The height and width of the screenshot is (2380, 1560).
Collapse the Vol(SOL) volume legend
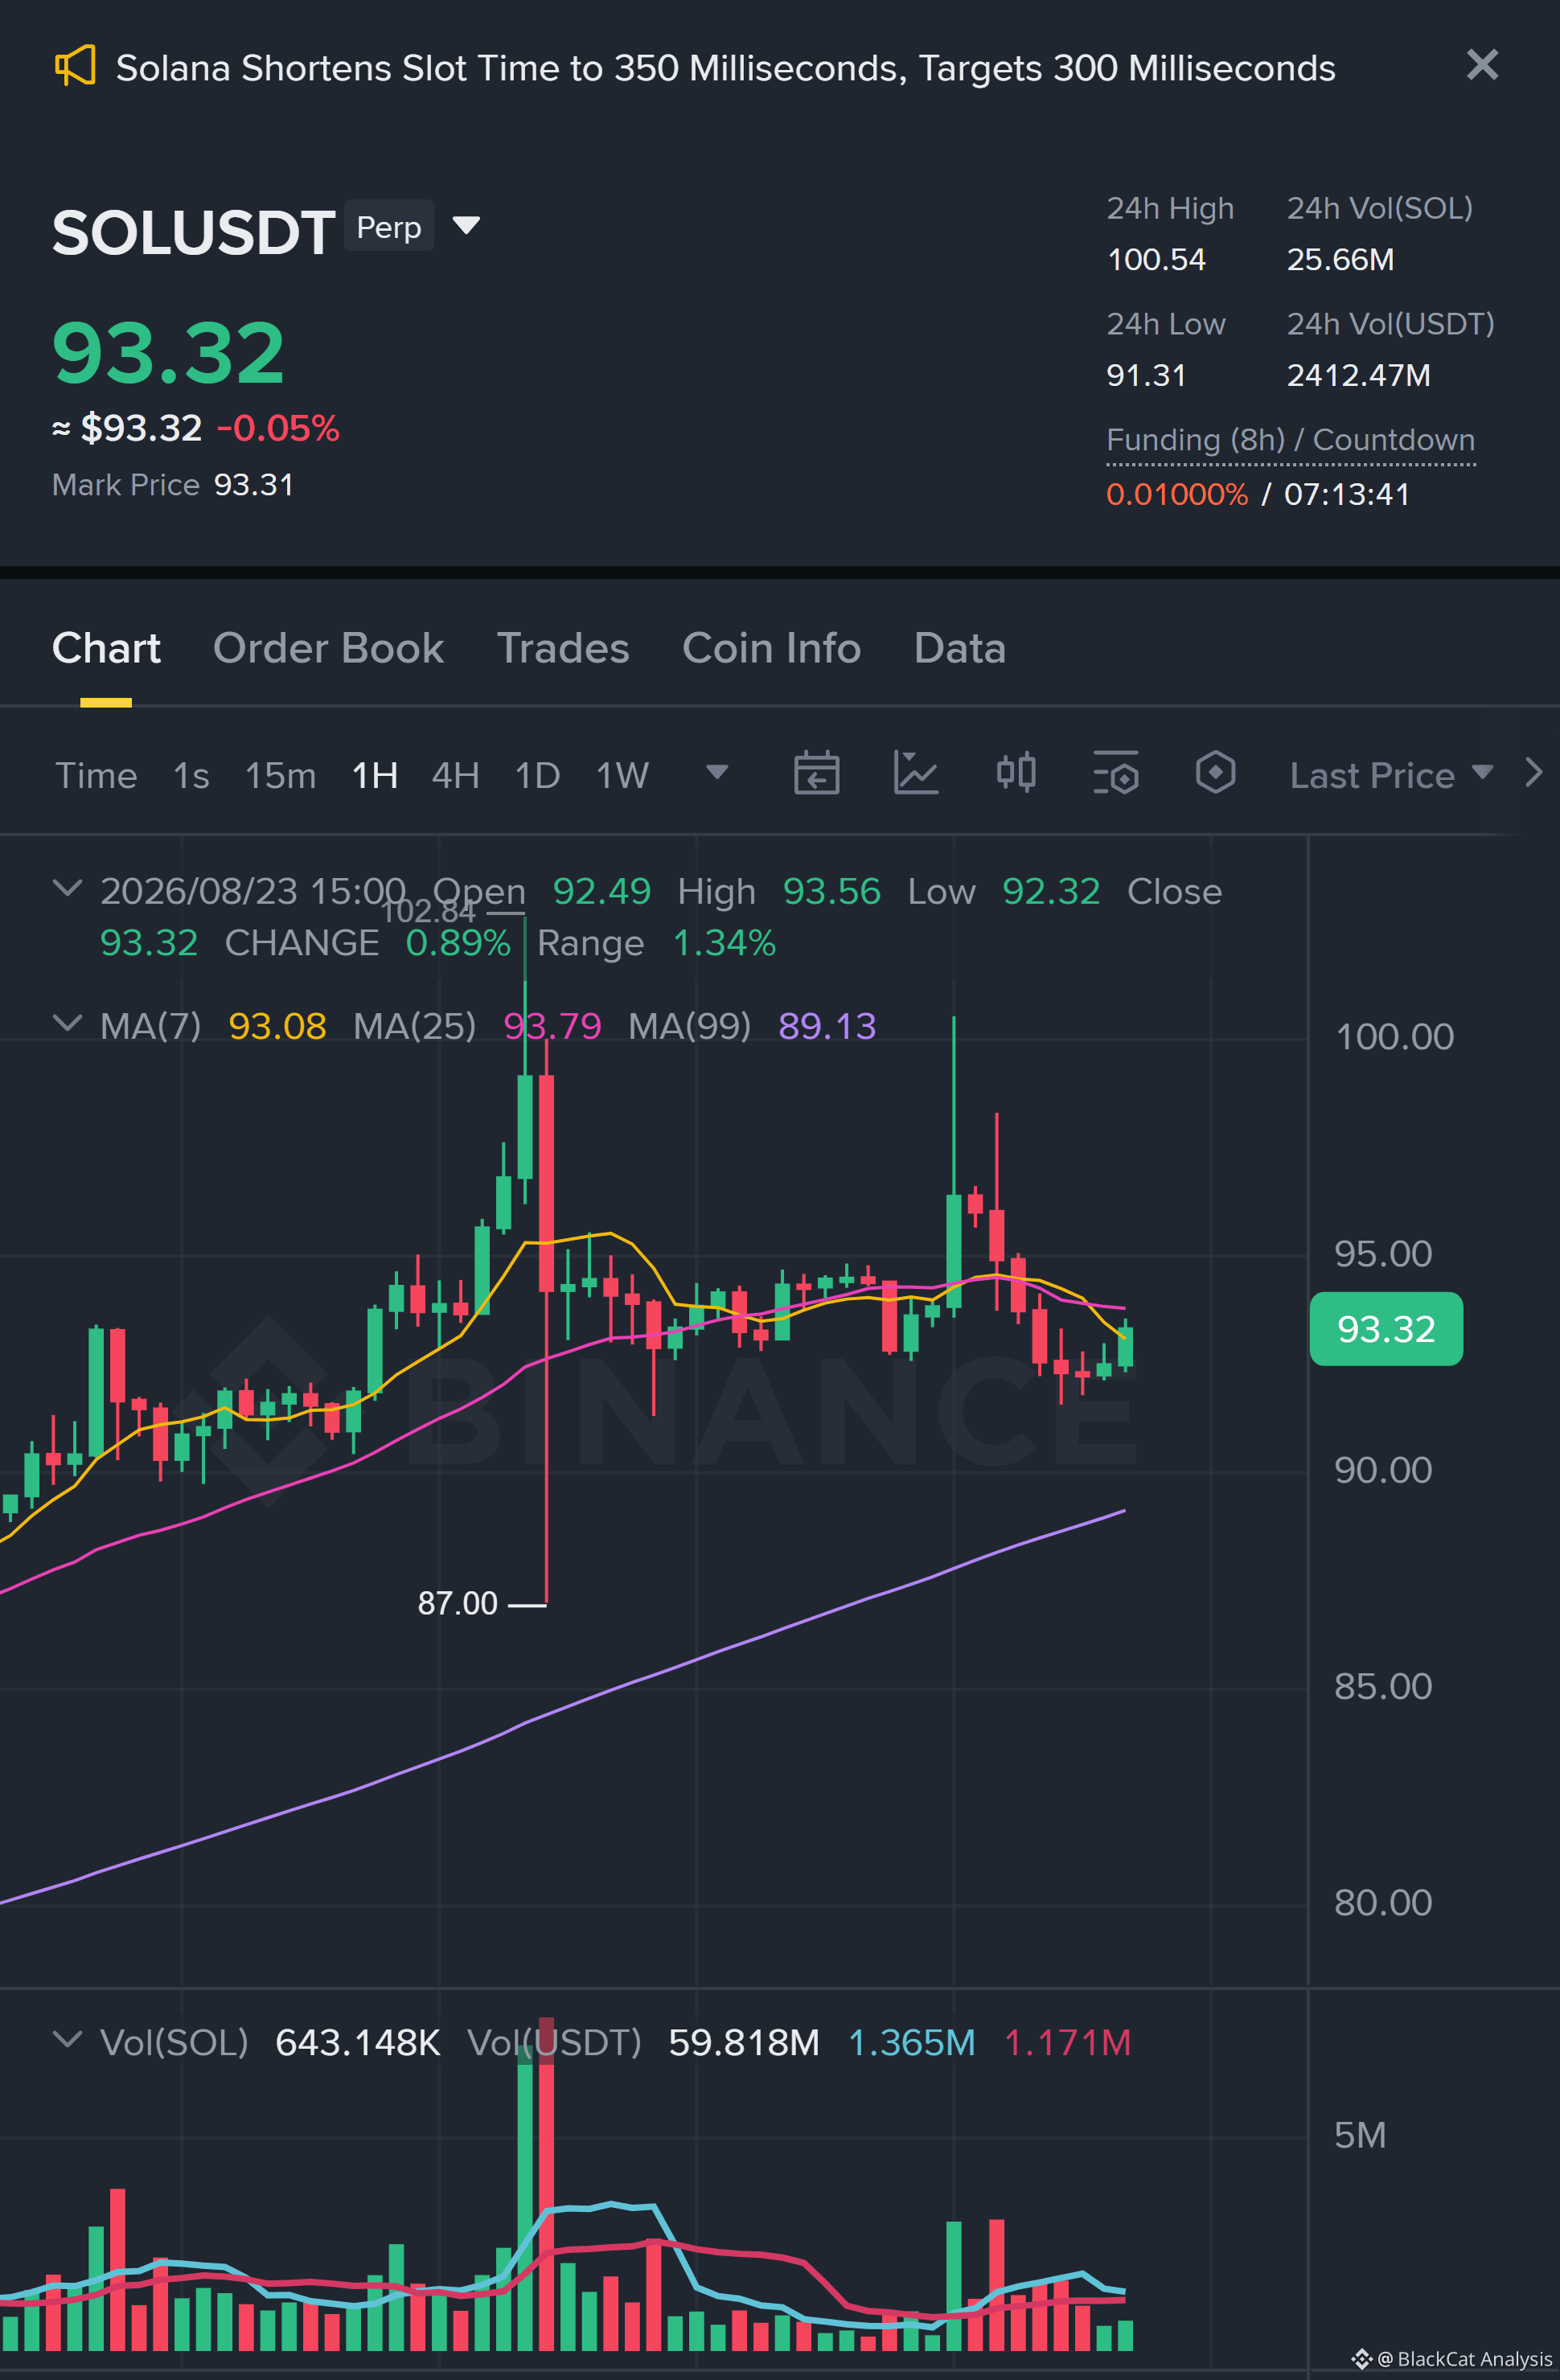pos(67,2039)
